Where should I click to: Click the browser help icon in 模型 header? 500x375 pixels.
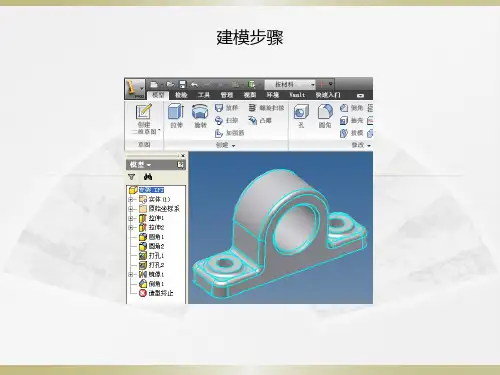(x=180, y=165)
